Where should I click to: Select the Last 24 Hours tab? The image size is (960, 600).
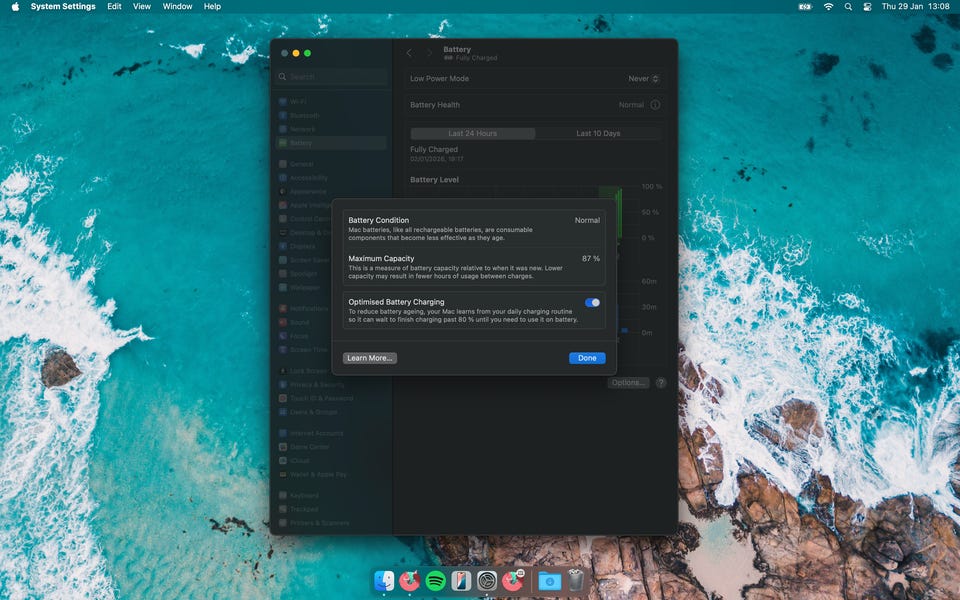[473, 133]
